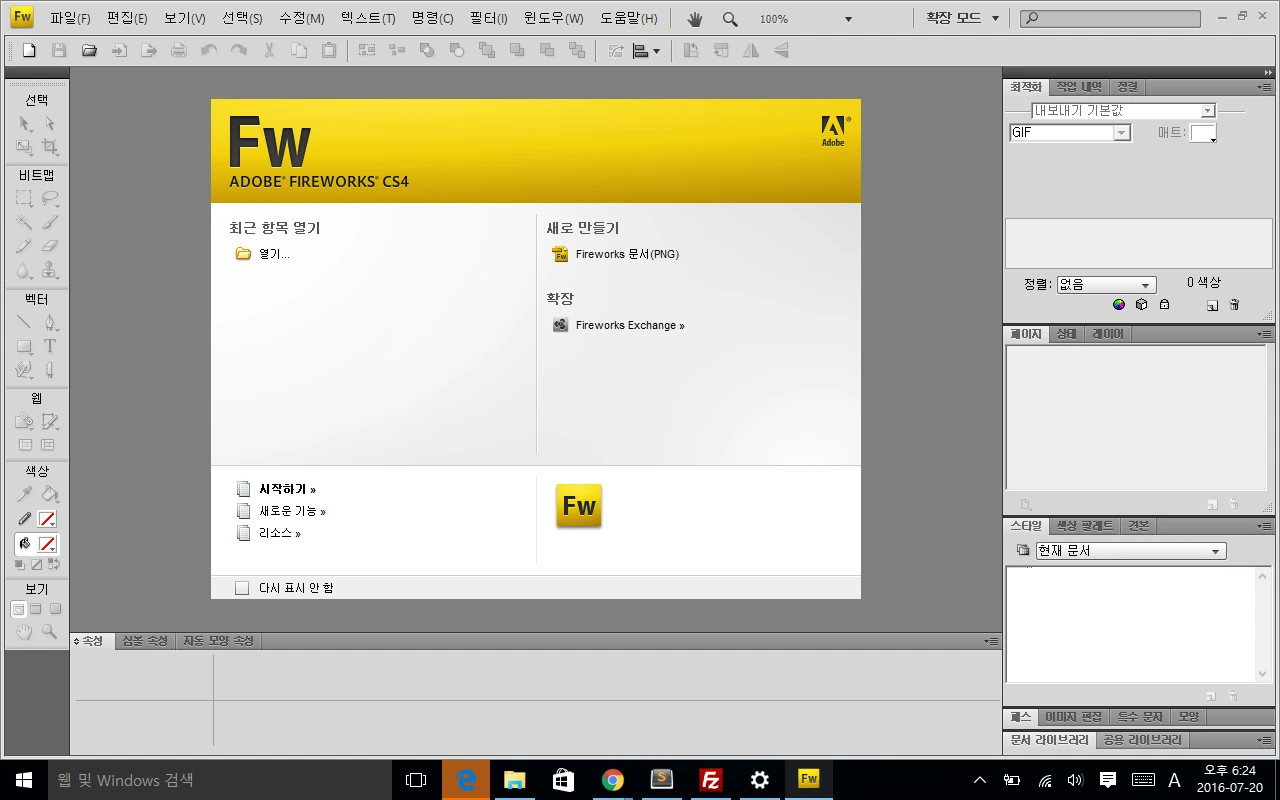This screenshot has height=800, width=1280.
Task: Activate the Magic Wand tool
Action: 24,222
